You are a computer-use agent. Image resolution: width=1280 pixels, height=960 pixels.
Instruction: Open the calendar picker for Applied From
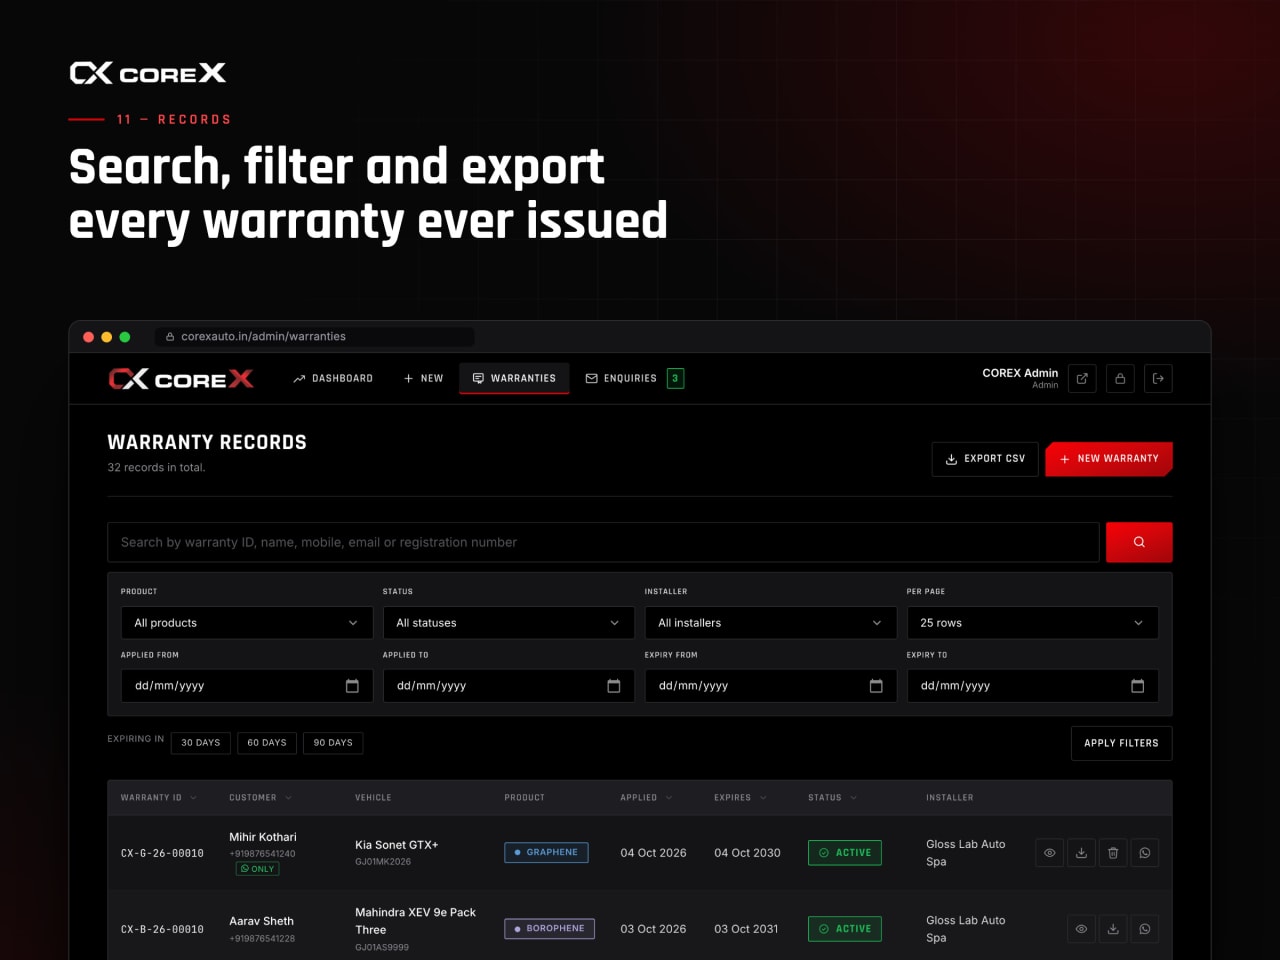coord(352,686)
